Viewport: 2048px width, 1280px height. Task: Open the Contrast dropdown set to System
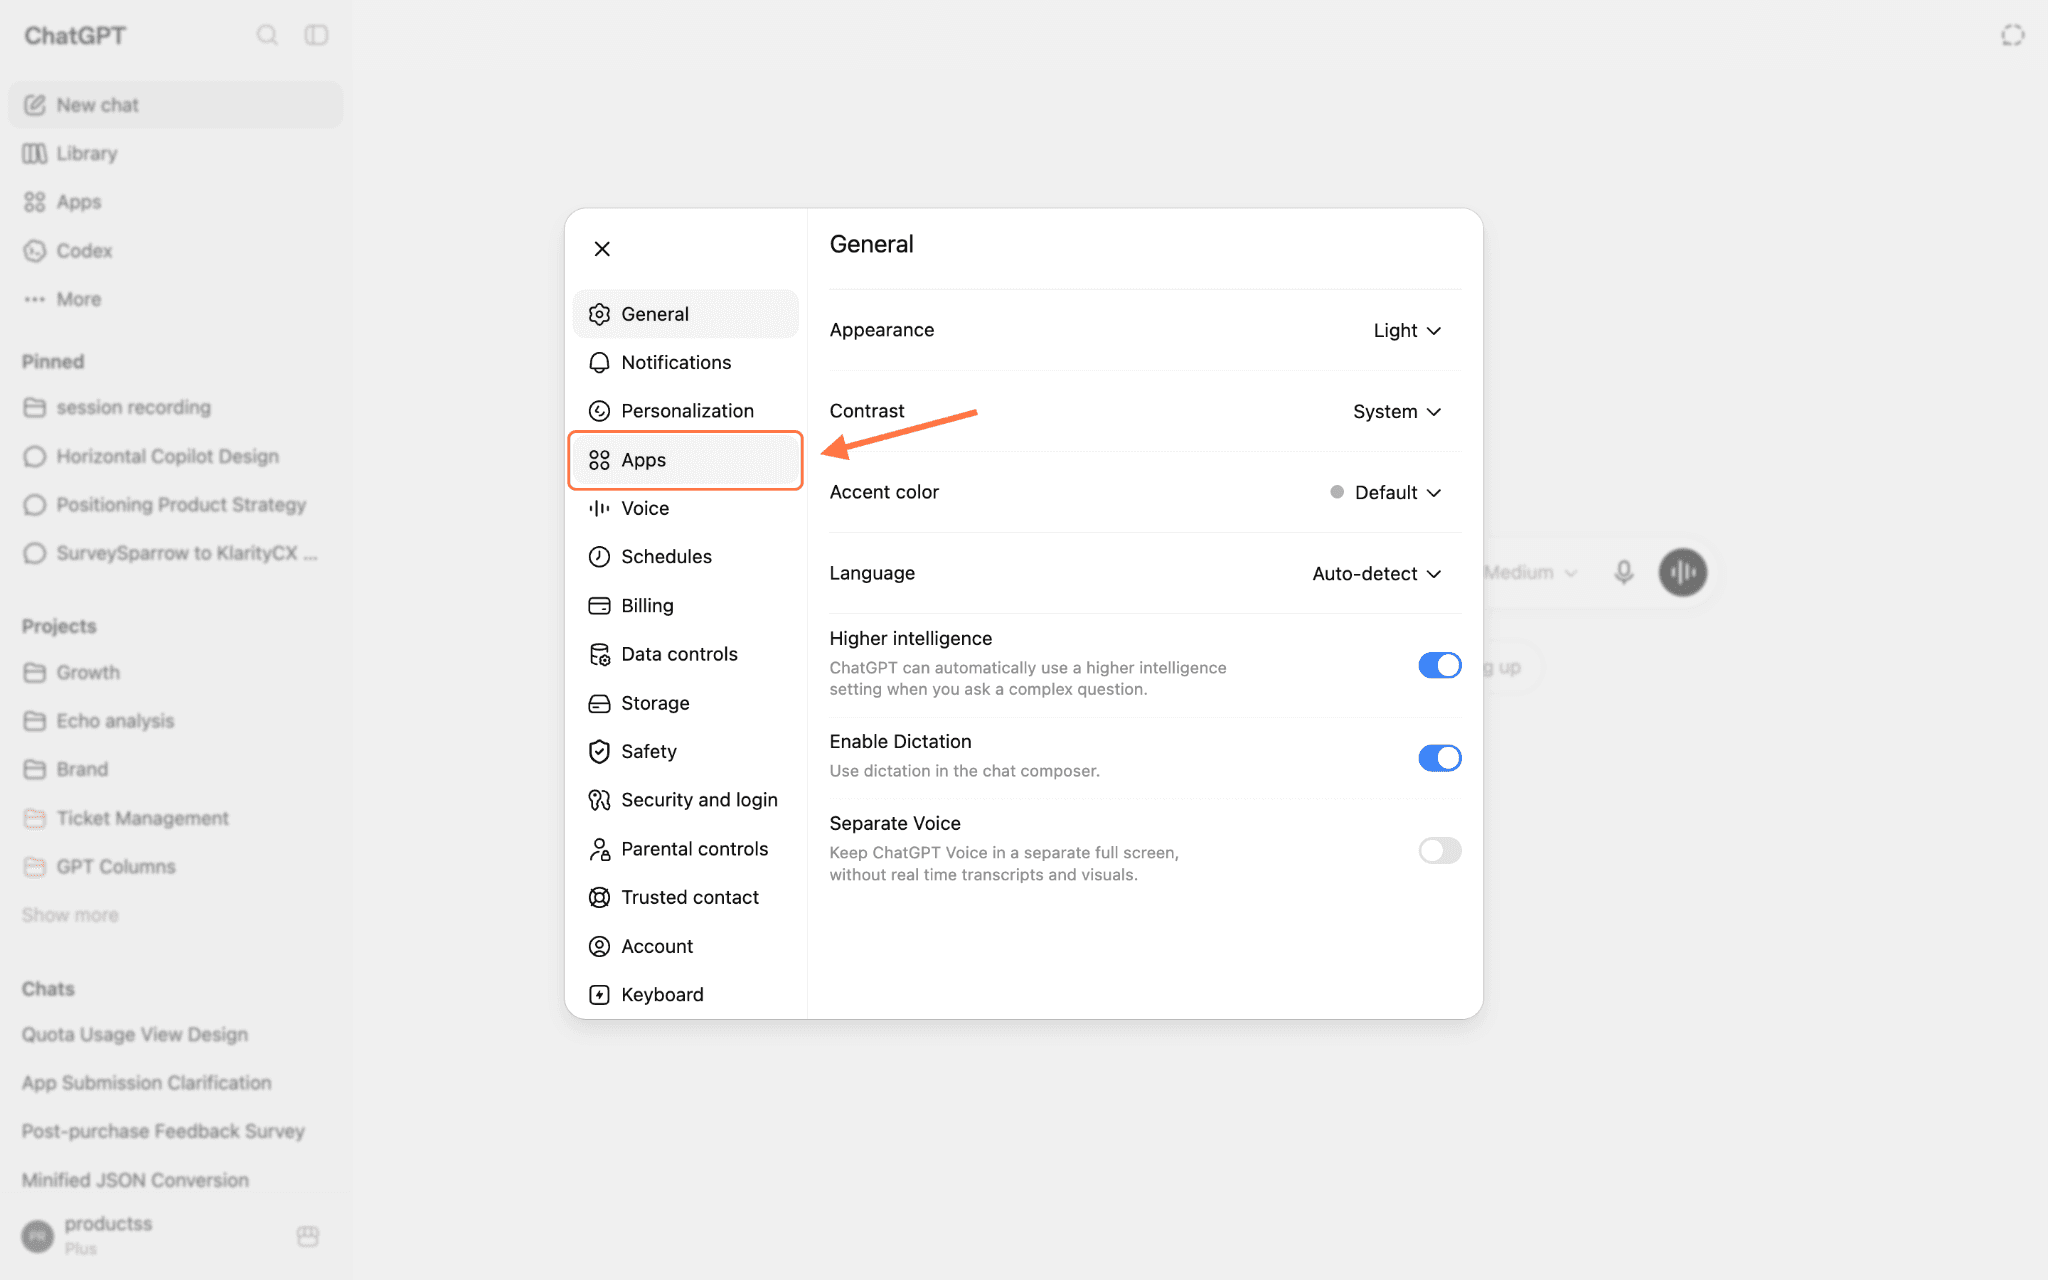pyautogui.click(x=1397, y=411)
